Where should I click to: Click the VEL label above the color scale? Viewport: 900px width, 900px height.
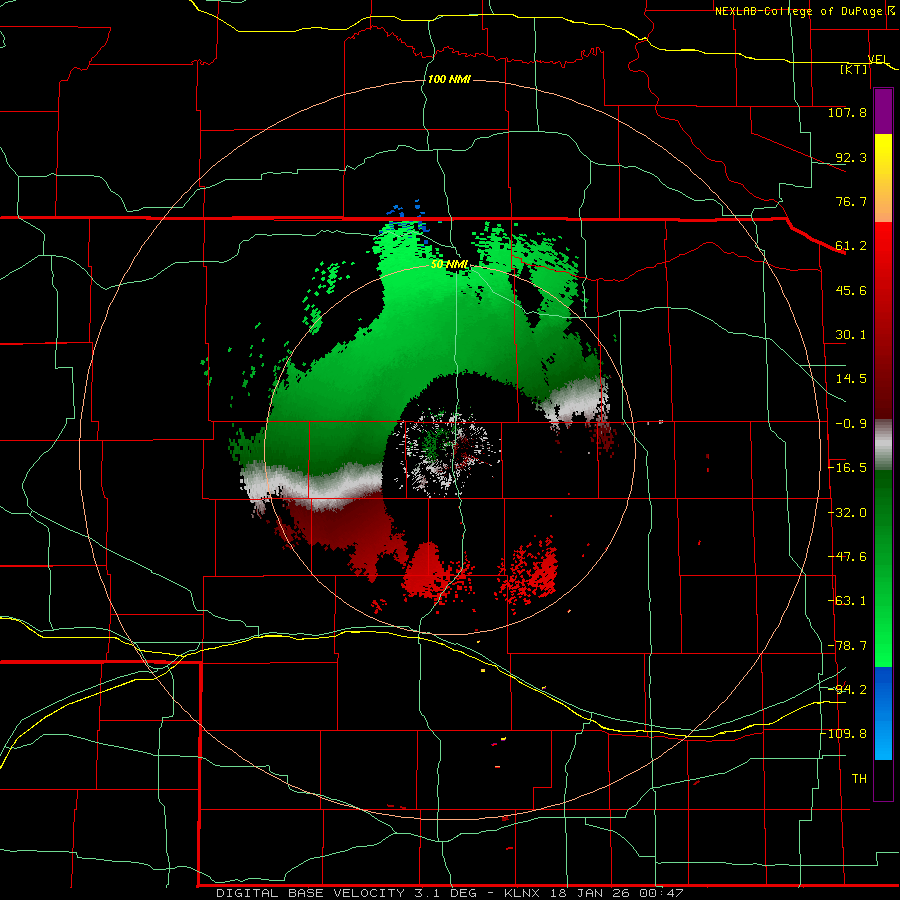pos(878,59)
